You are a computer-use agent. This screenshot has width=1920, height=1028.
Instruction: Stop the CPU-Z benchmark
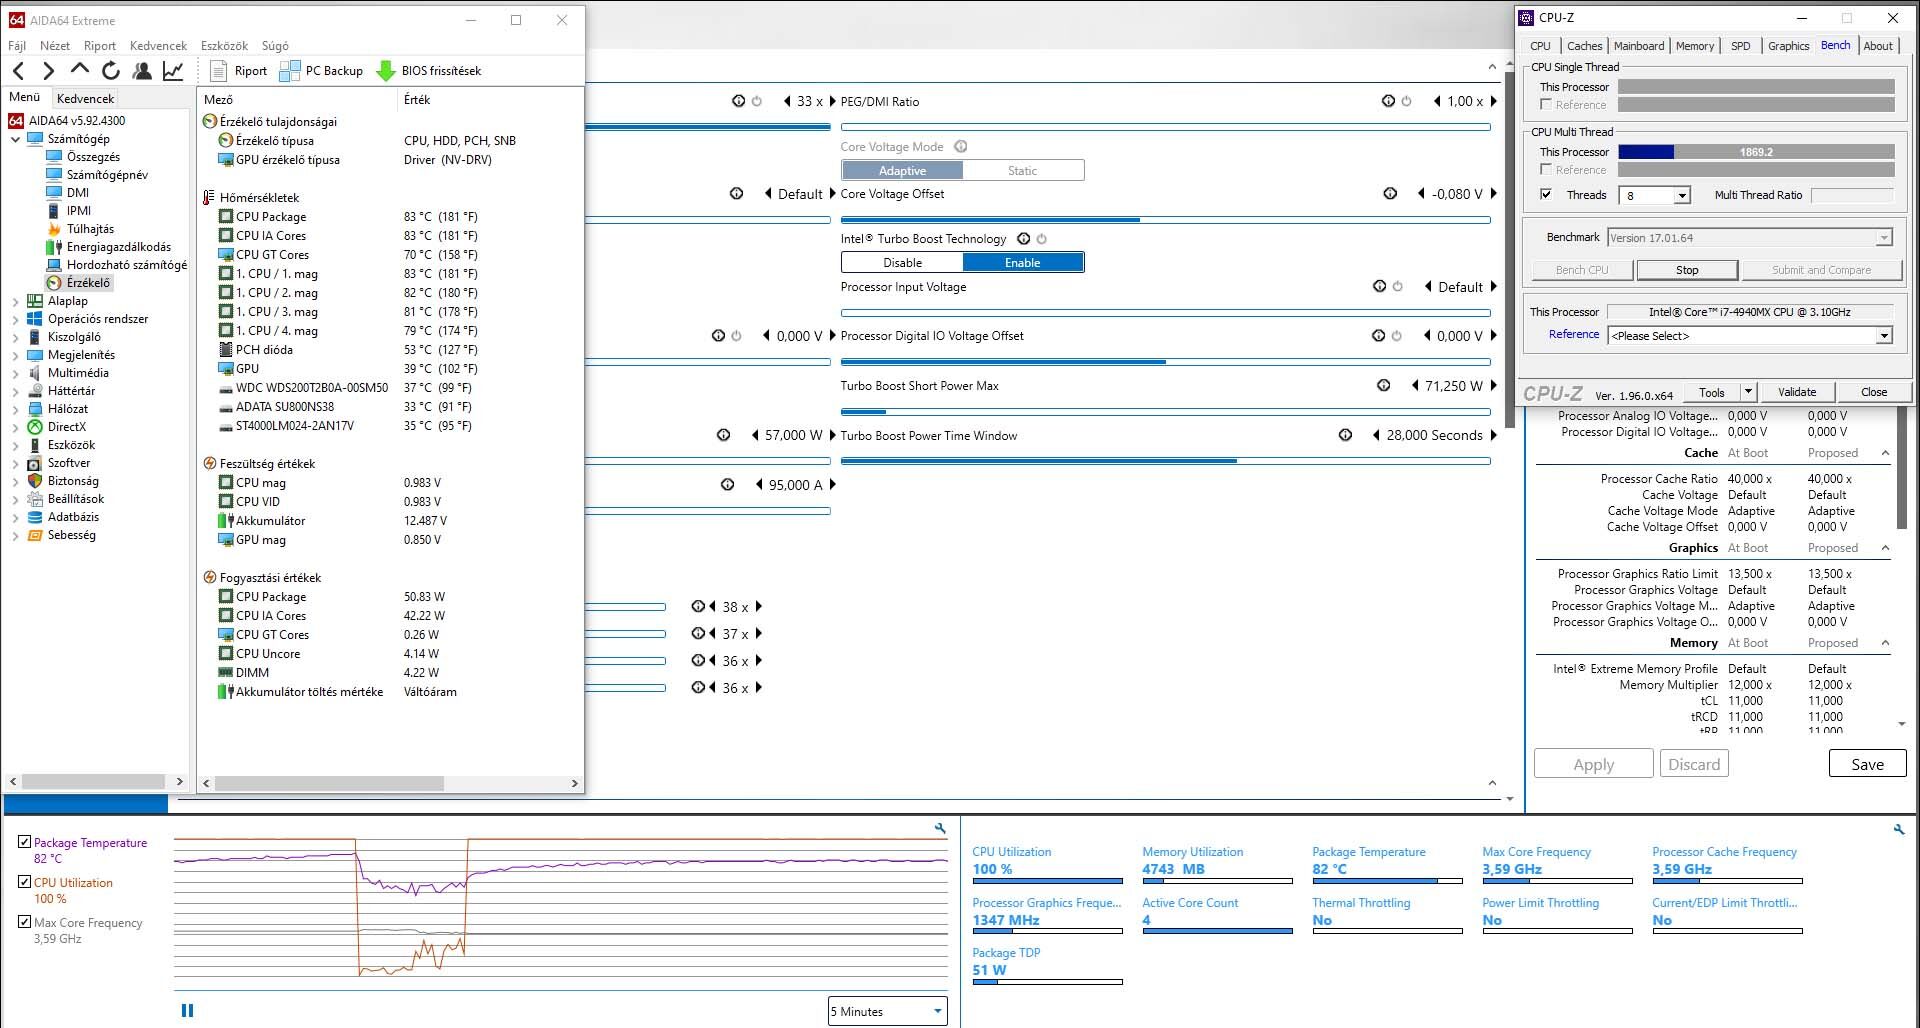point(1687,270)
